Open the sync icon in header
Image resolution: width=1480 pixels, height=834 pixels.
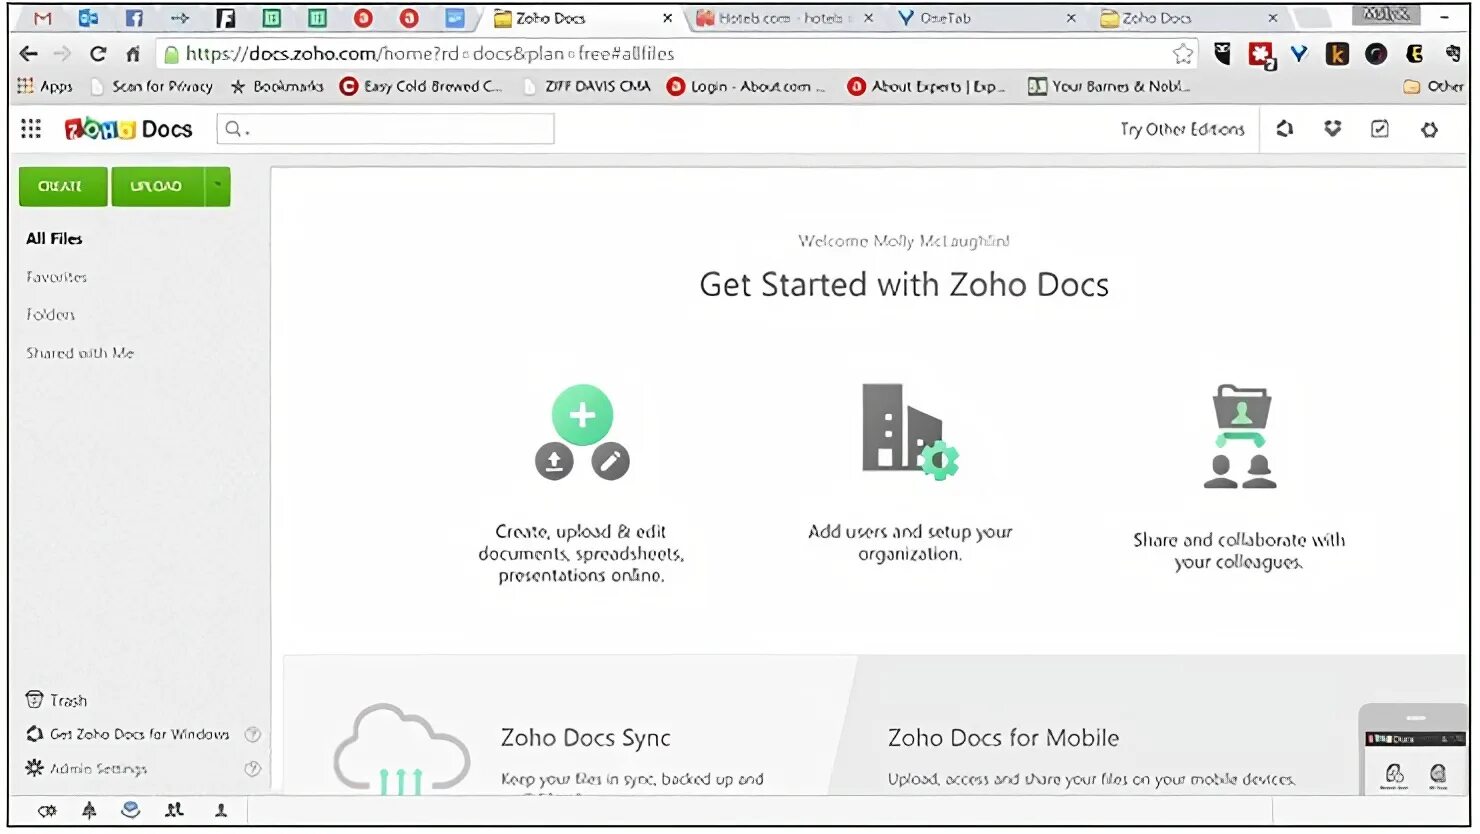[x=1285, y=129]
